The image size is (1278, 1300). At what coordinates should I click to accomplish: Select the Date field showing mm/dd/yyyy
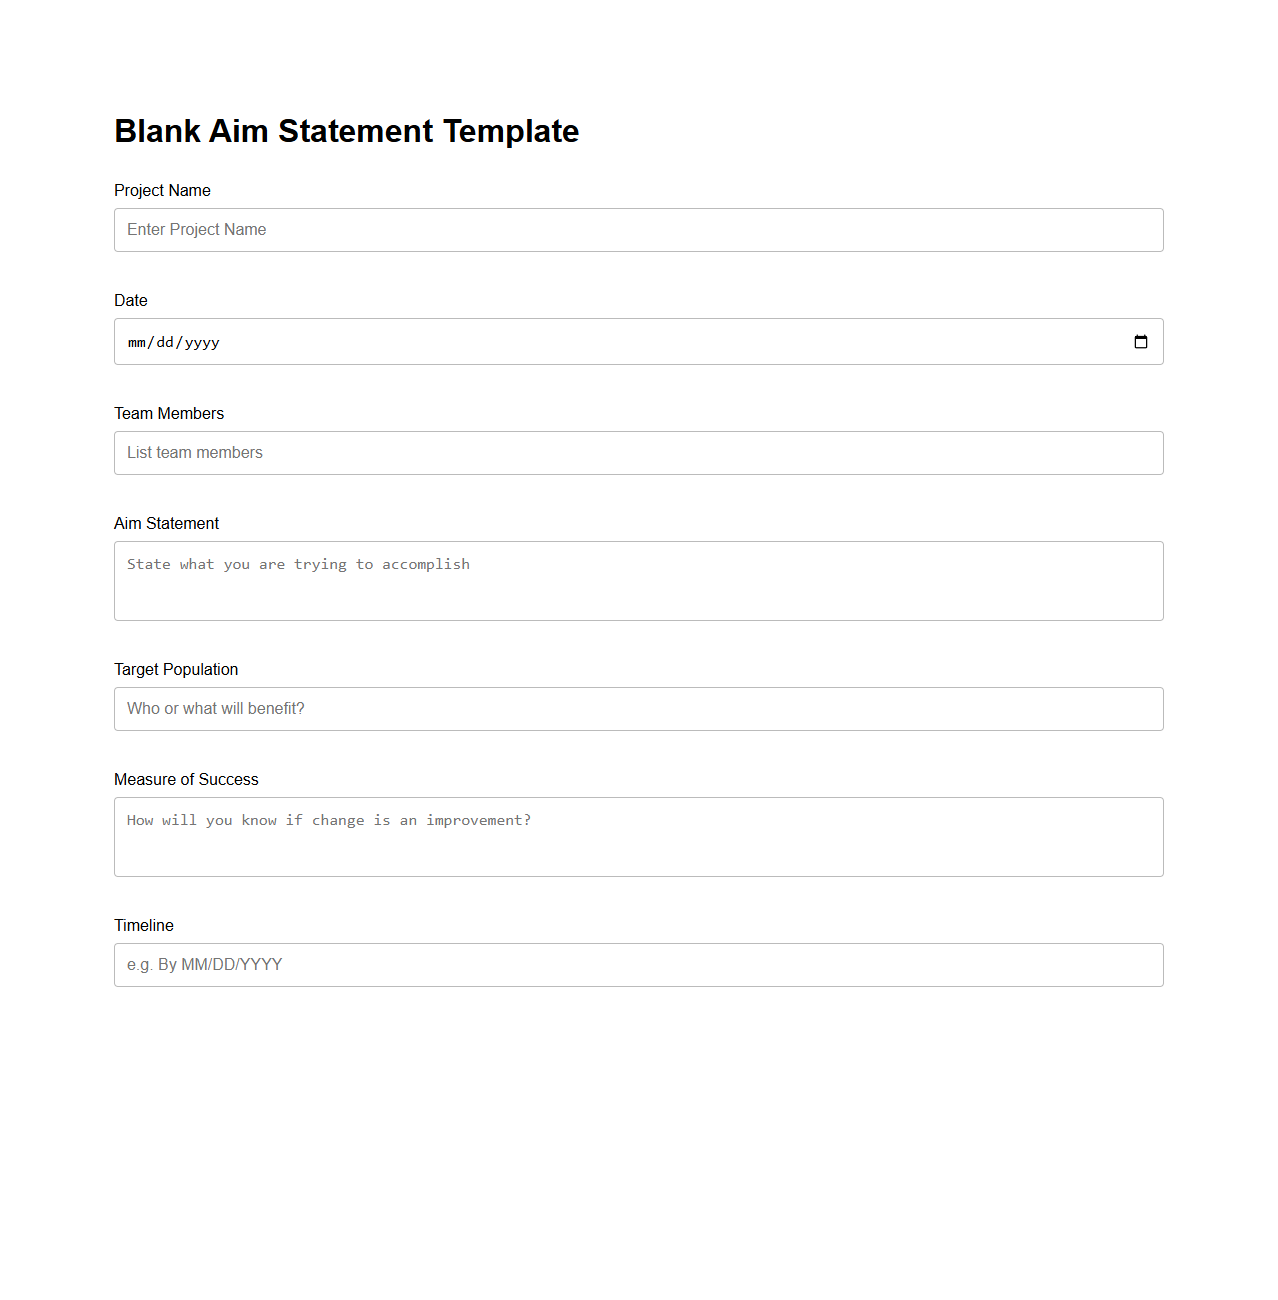coord(600,341)
